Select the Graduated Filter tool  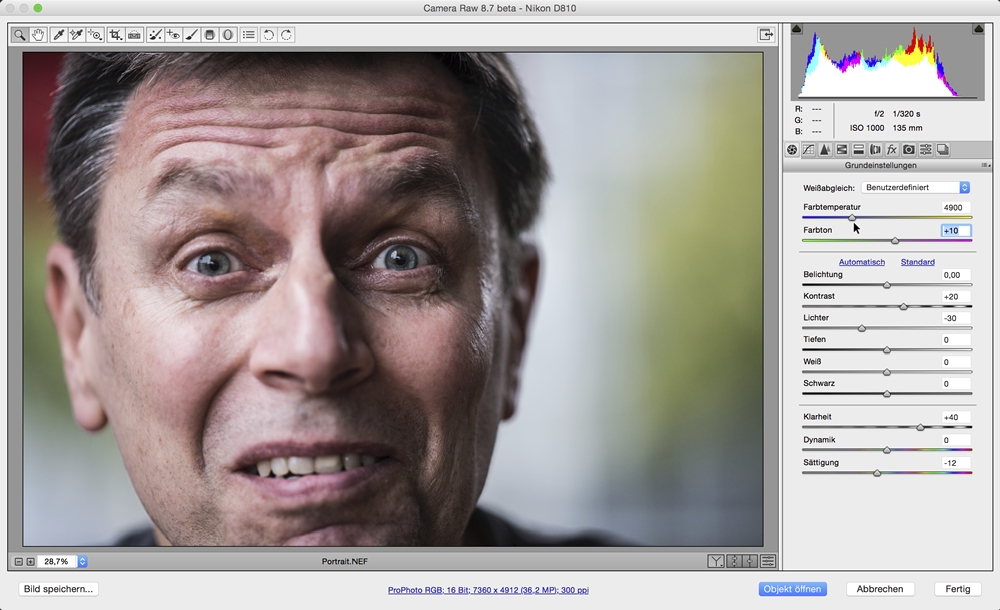(210, 35)
